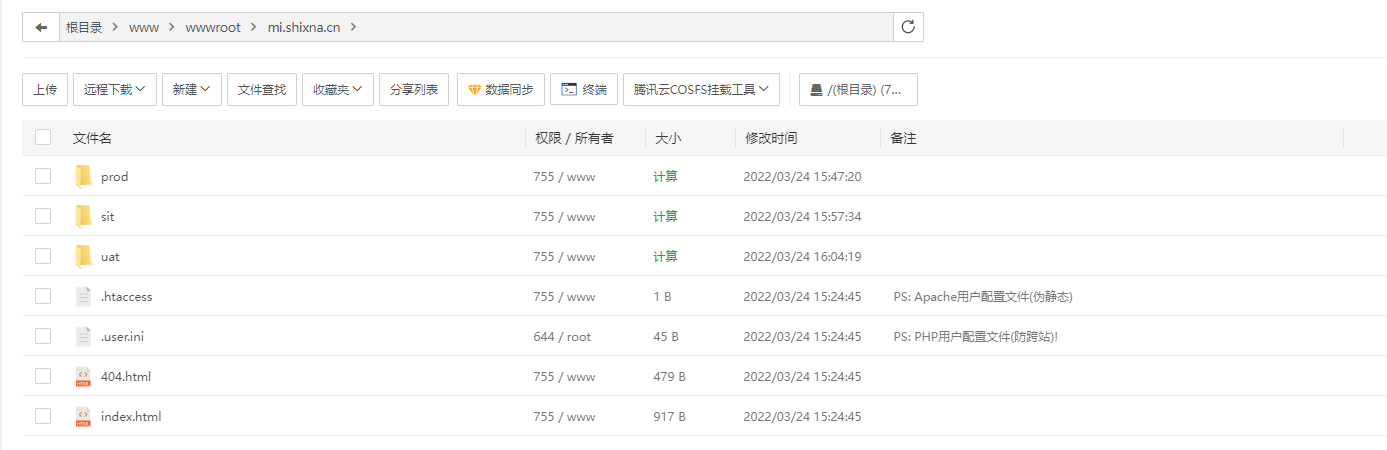Select the checkbox next to .user.ini
Image resolution: width=1387 pixels, height=450 pixels.
point(43,336)
